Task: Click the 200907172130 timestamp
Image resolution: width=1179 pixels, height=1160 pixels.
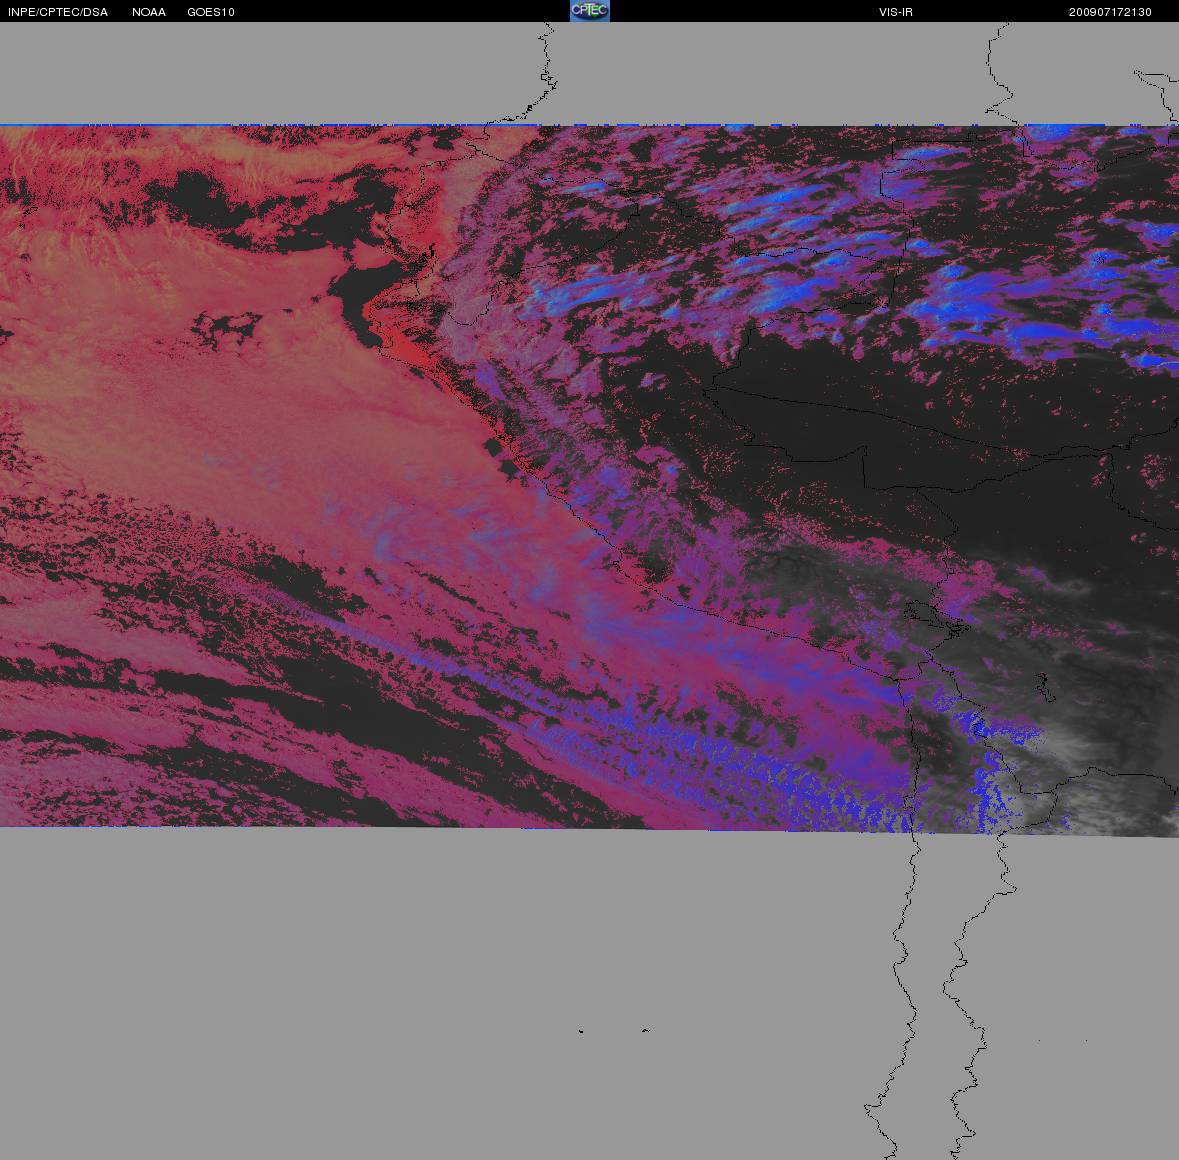Action: coord(1110,12)
